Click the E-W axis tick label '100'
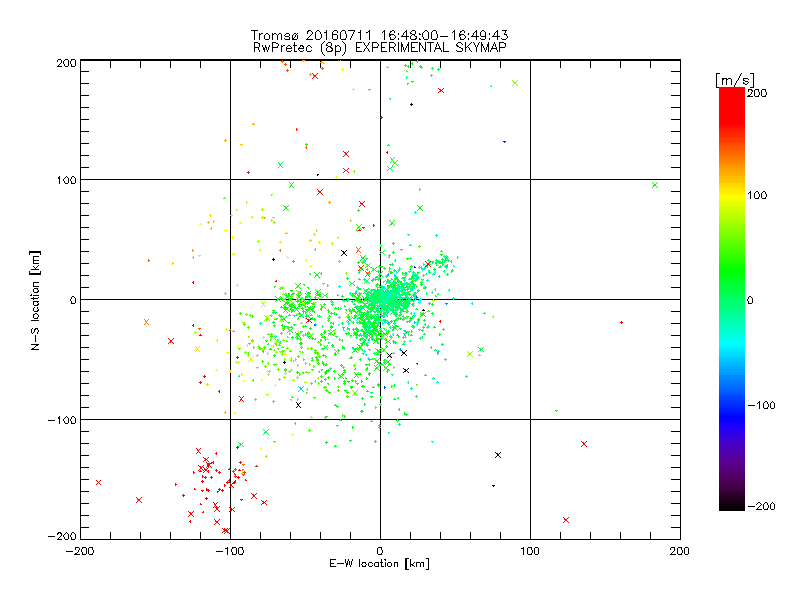 pyautogui.click(x=530, y=551)
